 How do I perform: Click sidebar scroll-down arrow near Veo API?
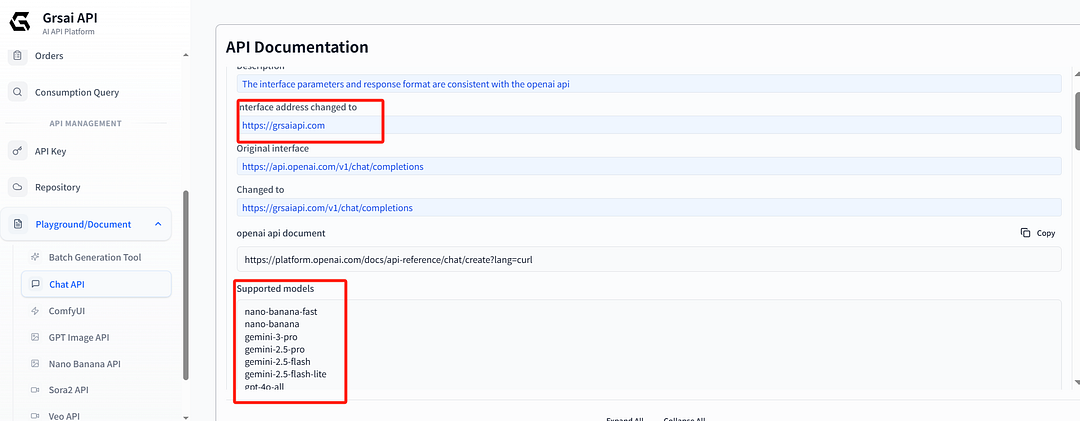click(185, 416)
